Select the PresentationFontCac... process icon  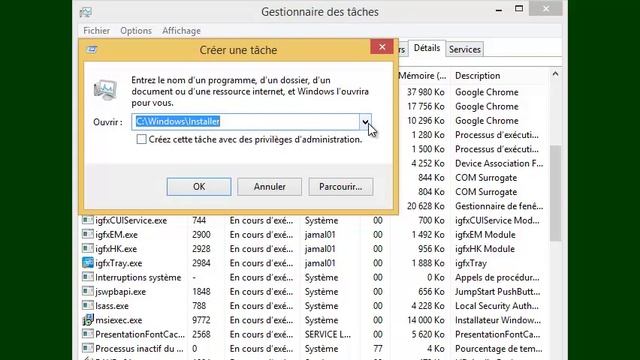[87, 334]
